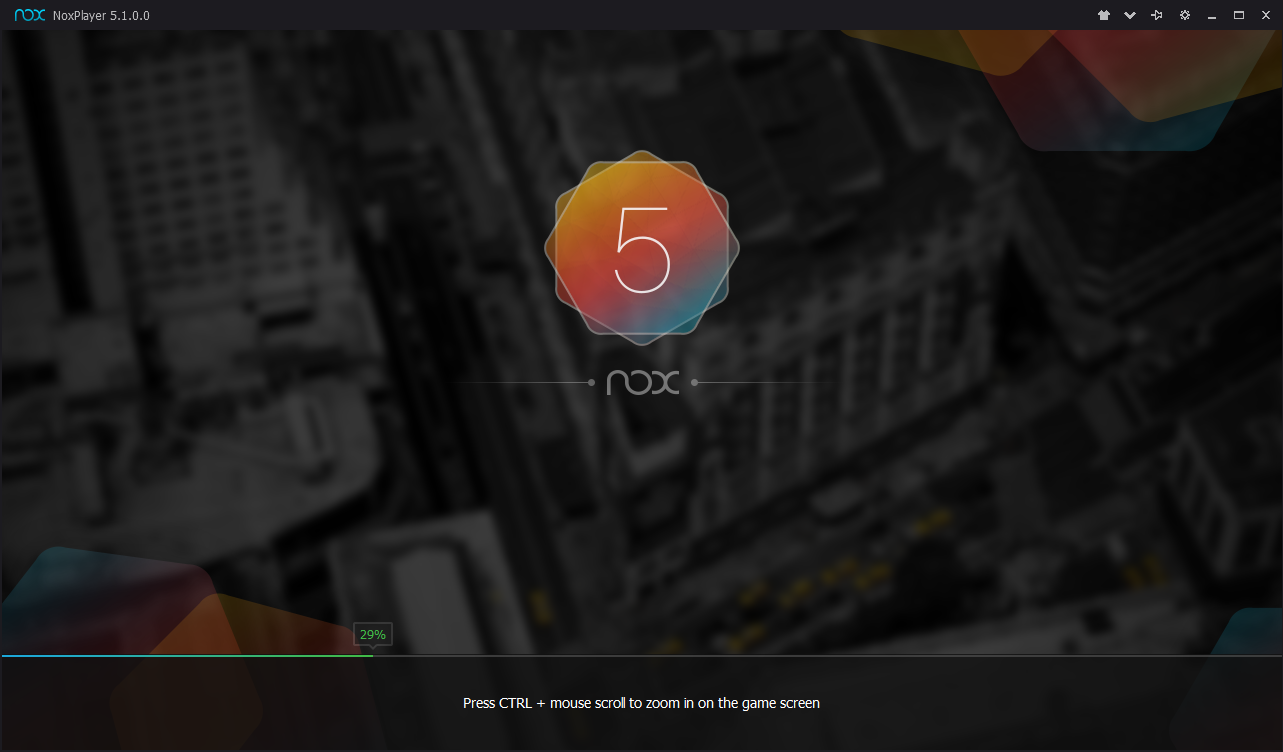Click the nox wordmark under the logo
The height and width of the screenshot is (752, 1283).
click(x=643, y=382)
